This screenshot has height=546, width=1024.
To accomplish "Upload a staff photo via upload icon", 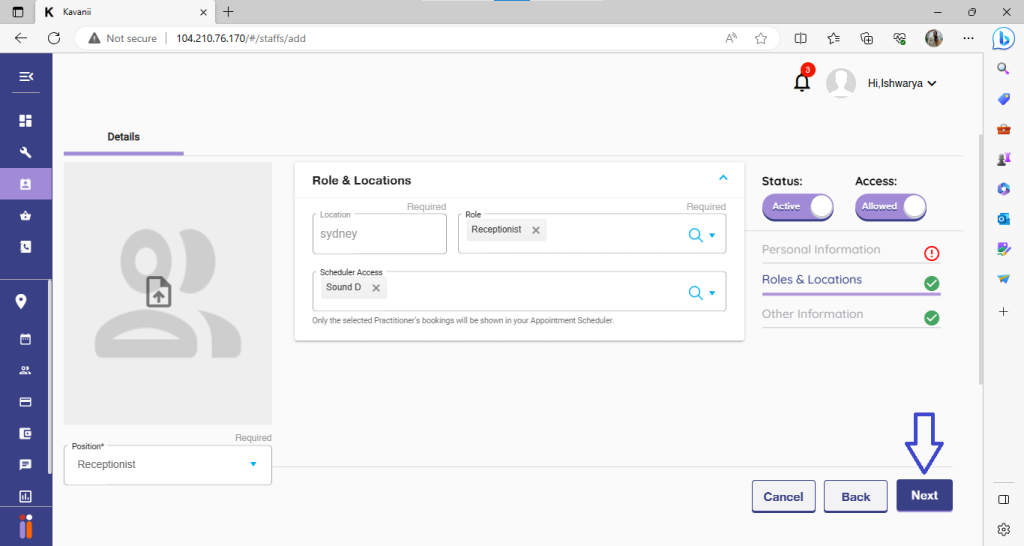I will [160, 292].
